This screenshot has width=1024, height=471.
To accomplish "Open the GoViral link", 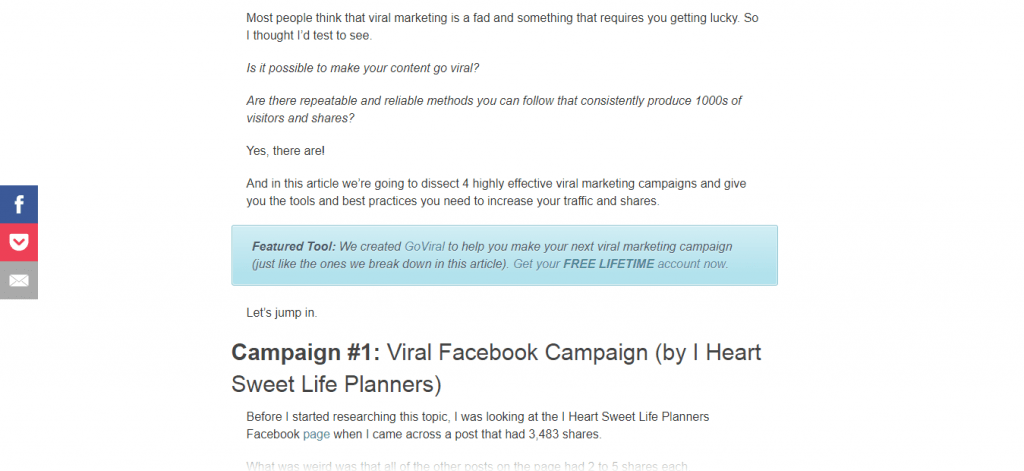I will pos(425,246).
